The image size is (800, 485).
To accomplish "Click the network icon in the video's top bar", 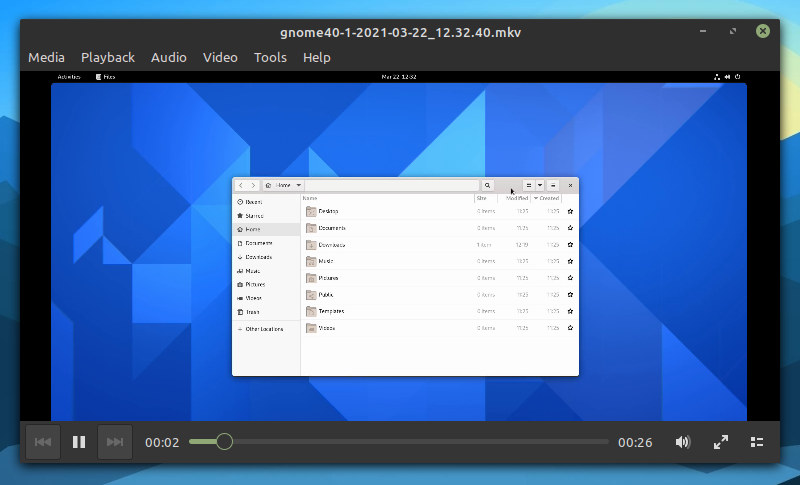I will pyautogui.click(x=717, y=77).
